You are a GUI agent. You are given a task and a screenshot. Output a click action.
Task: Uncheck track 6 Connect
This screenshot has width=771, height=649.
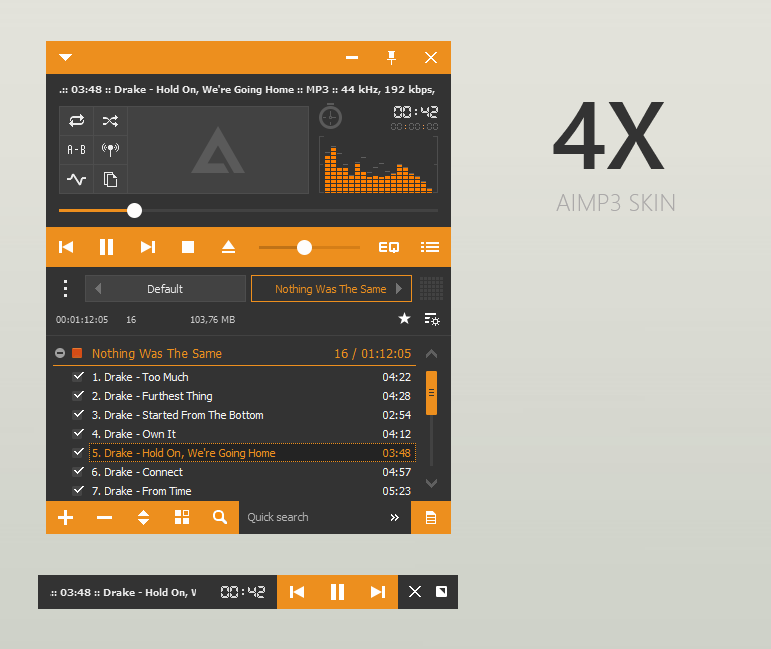click(x=78, y=472)
